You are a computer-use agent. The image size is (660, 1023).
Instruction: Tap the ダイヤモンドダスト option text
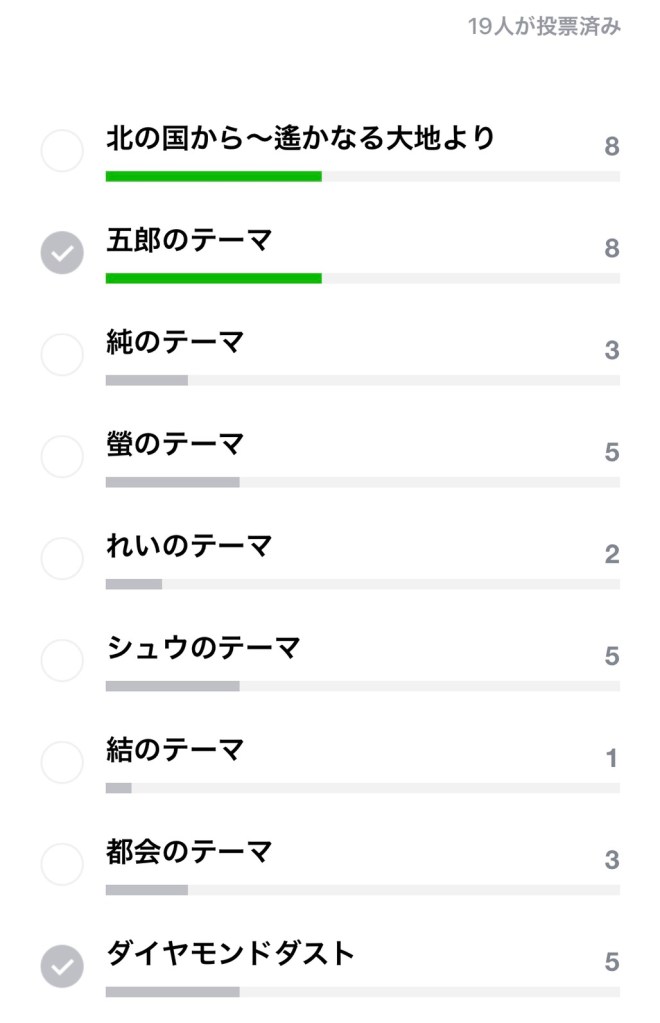coord(230,954)
